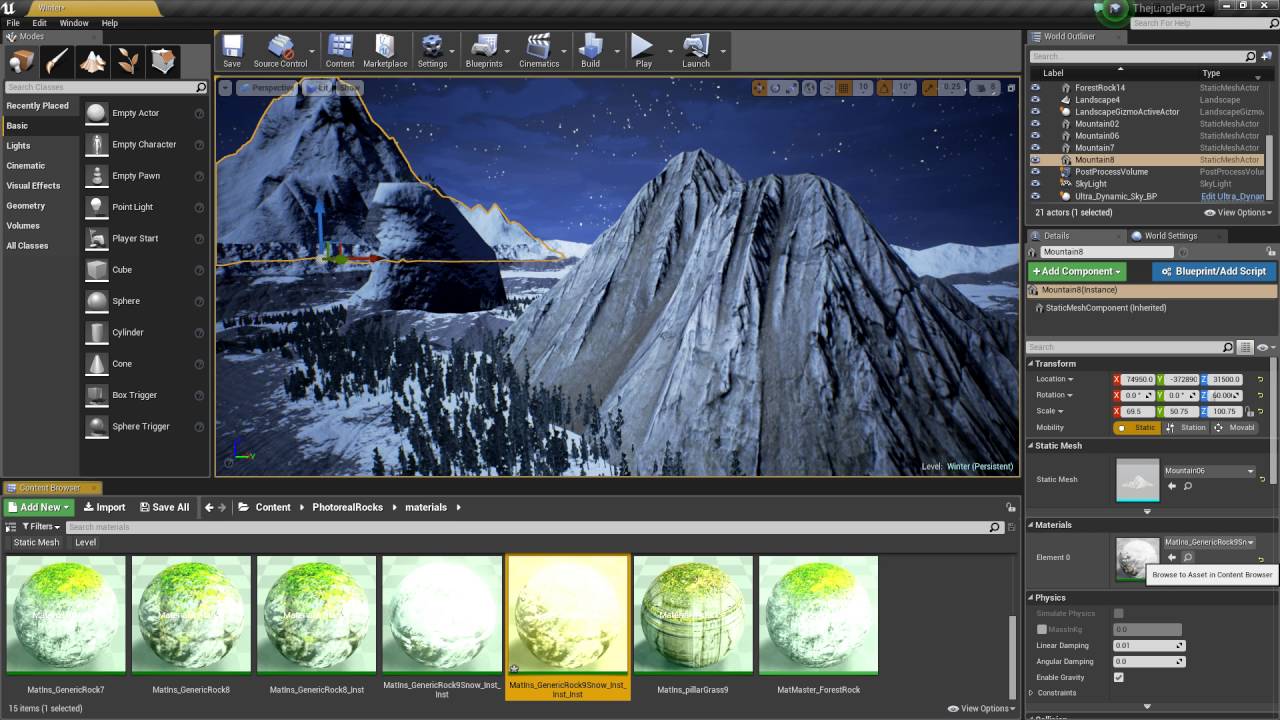The image size is (1280, 720).
Task: Start the level with the Play button
Action: coord(643,51)
